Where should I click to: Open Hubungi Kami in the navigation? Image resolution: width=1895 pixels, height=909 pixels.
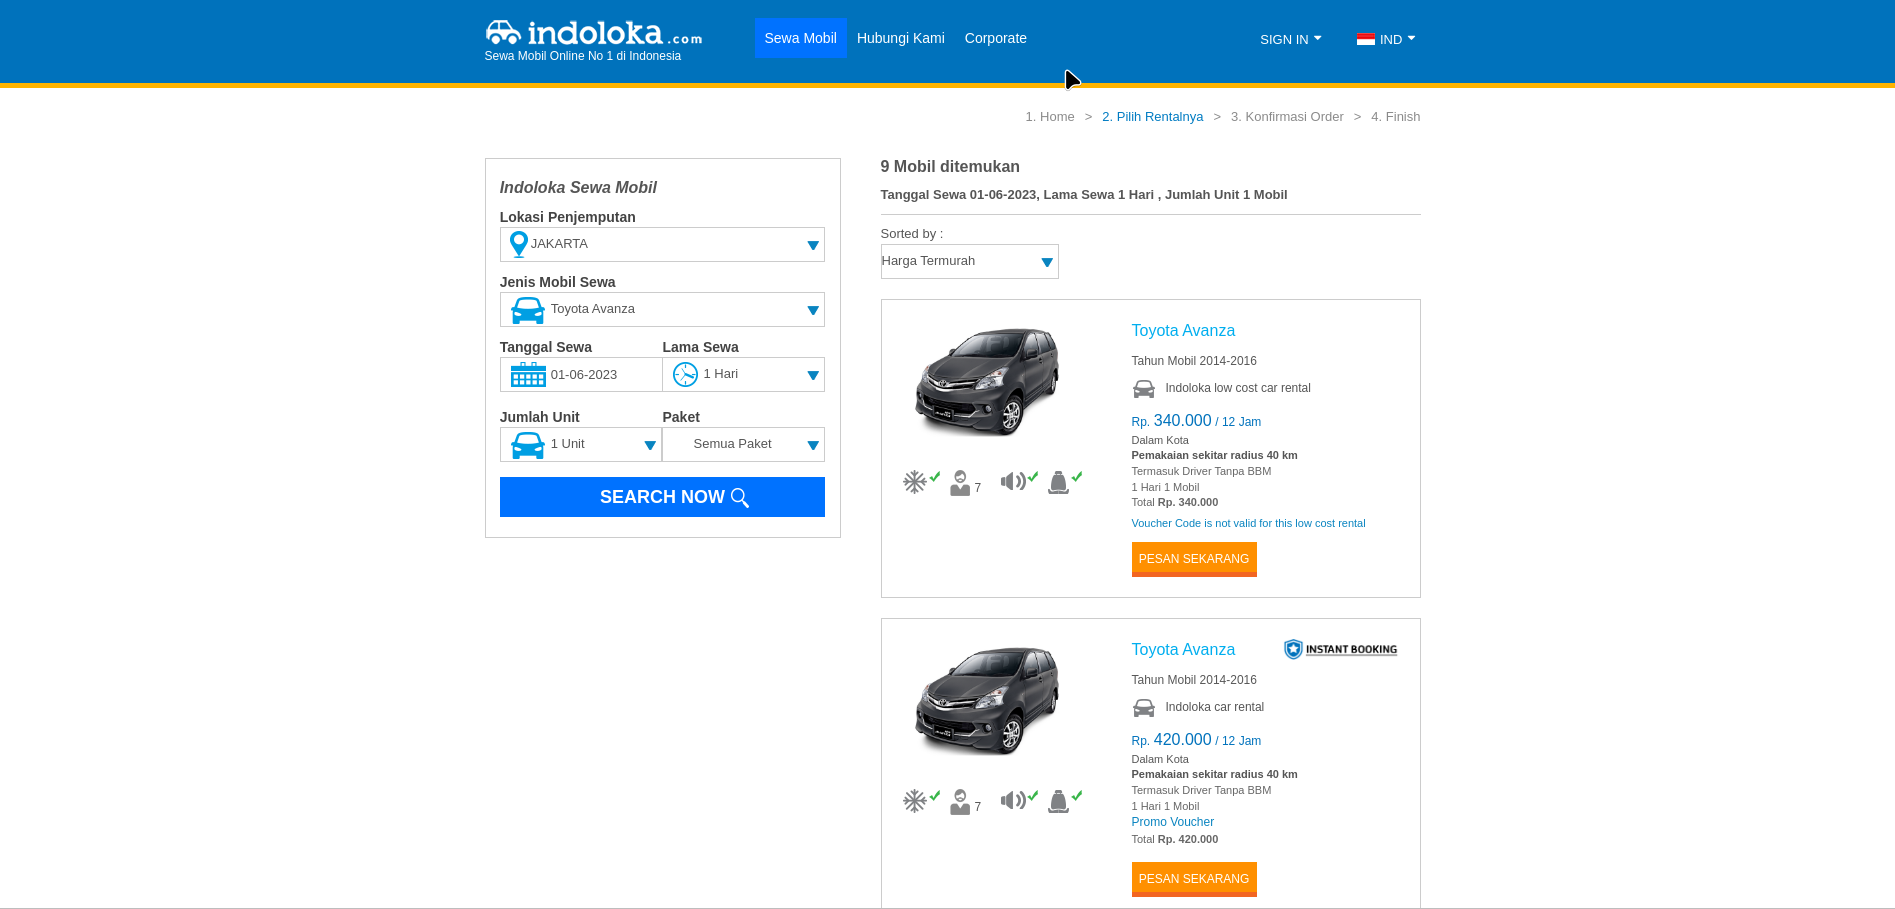(x=900, y=38)
